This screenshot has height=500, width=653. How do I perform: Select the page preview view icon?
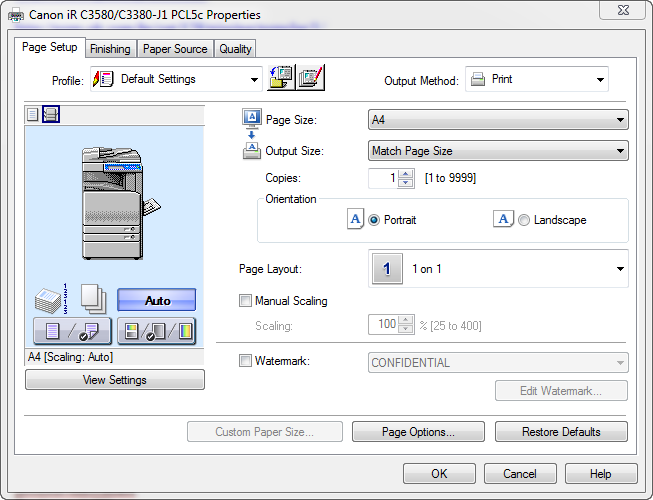point(32,114)
